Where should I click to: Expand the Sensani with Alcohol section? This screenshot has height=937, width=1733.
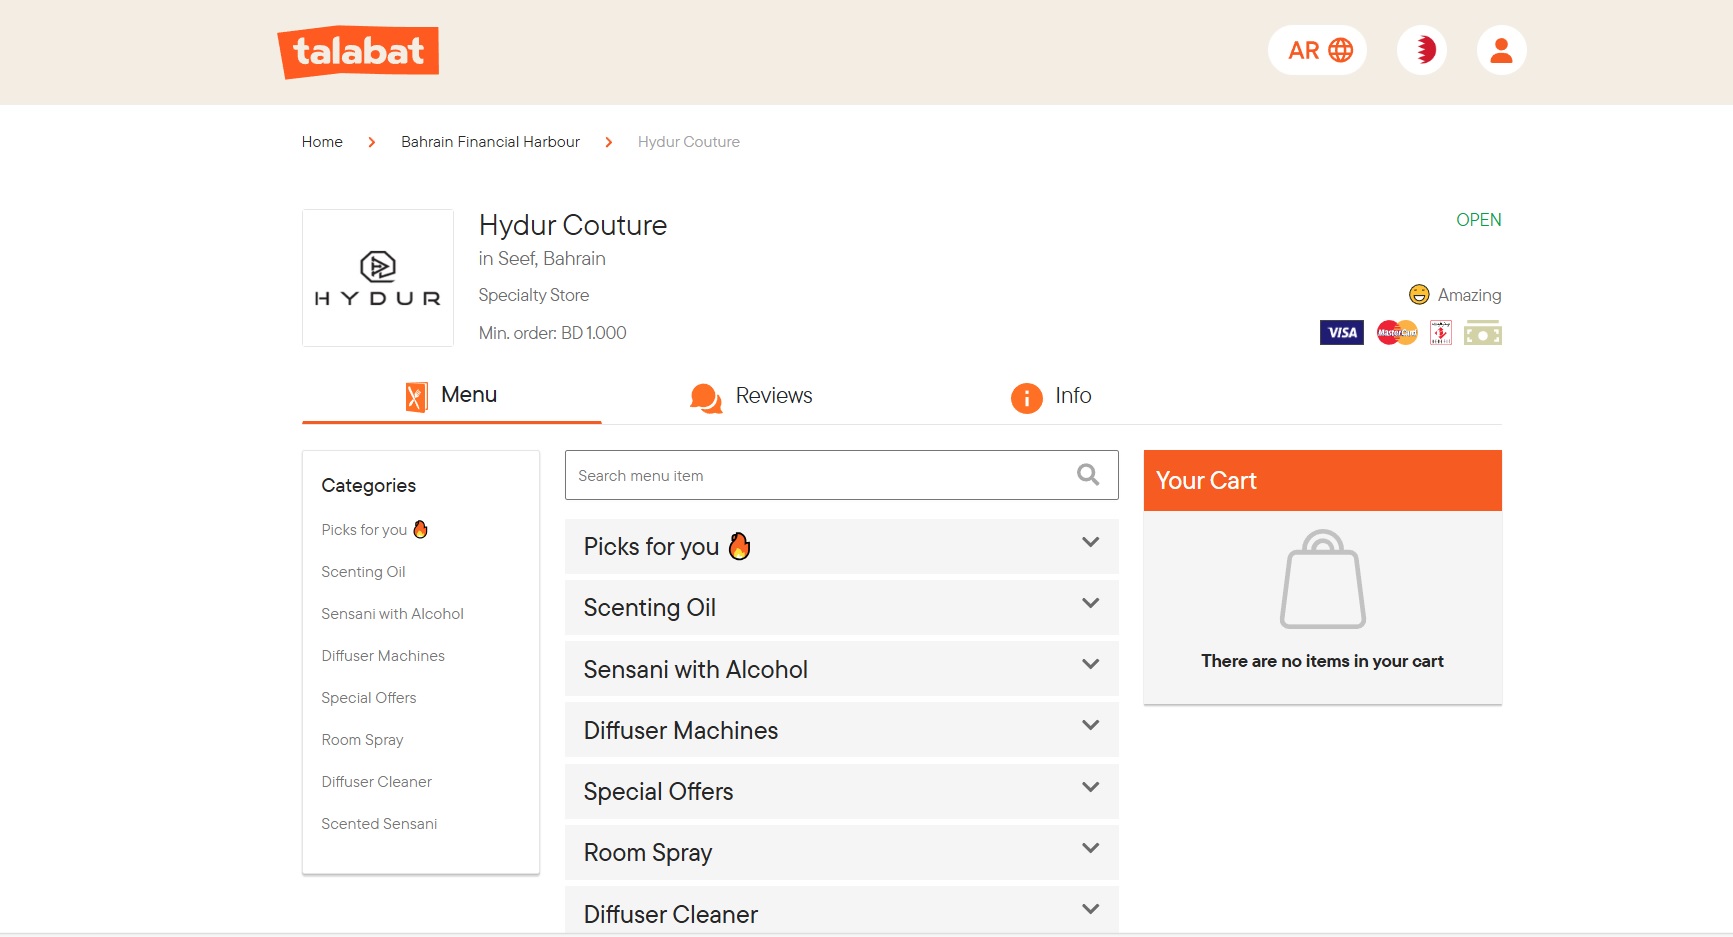coord(842,669)
